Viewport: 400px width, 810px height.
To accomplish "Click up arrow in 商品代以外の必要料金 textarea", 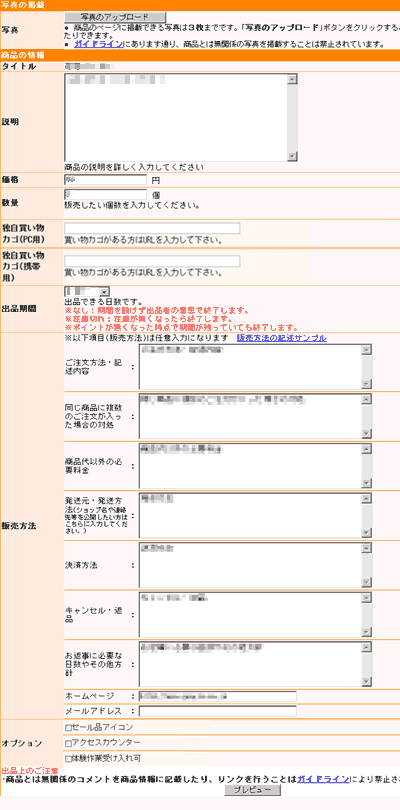I will [x=367, y=449].
